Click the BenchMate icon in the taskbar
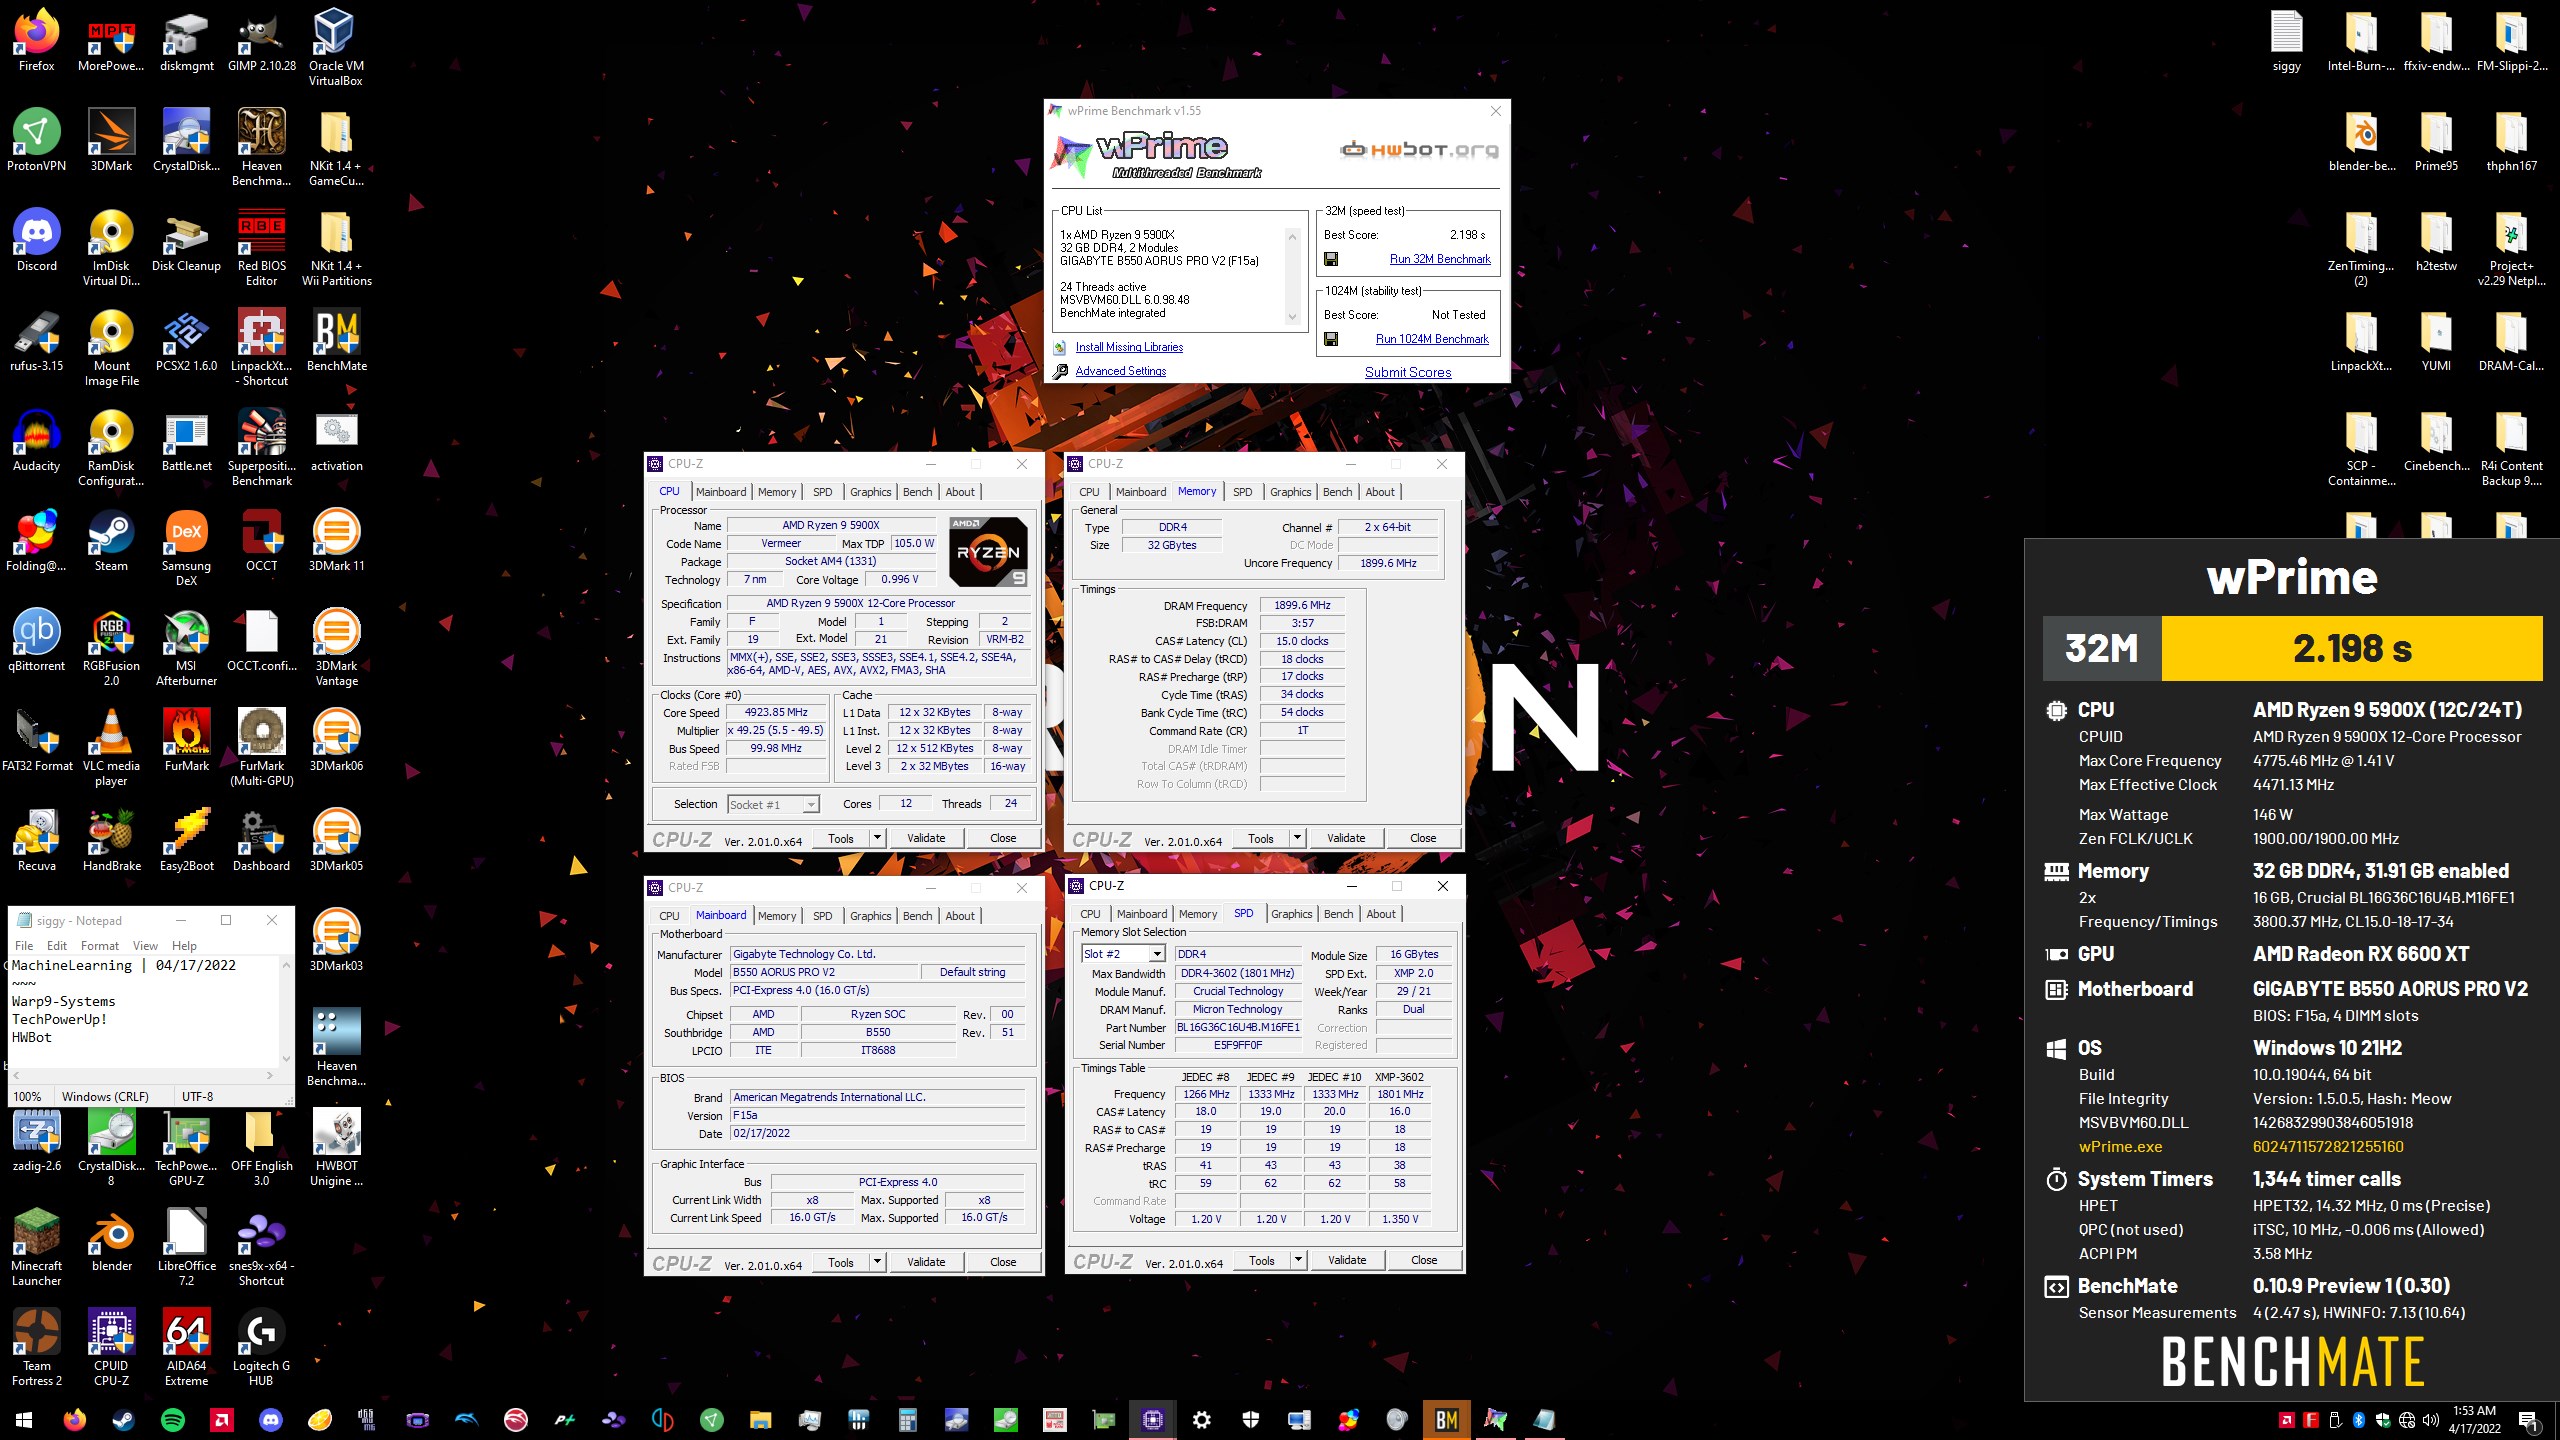Image resolution: width=2560 pixels, height=1440 pixels. click(x=1446, y=1419)
